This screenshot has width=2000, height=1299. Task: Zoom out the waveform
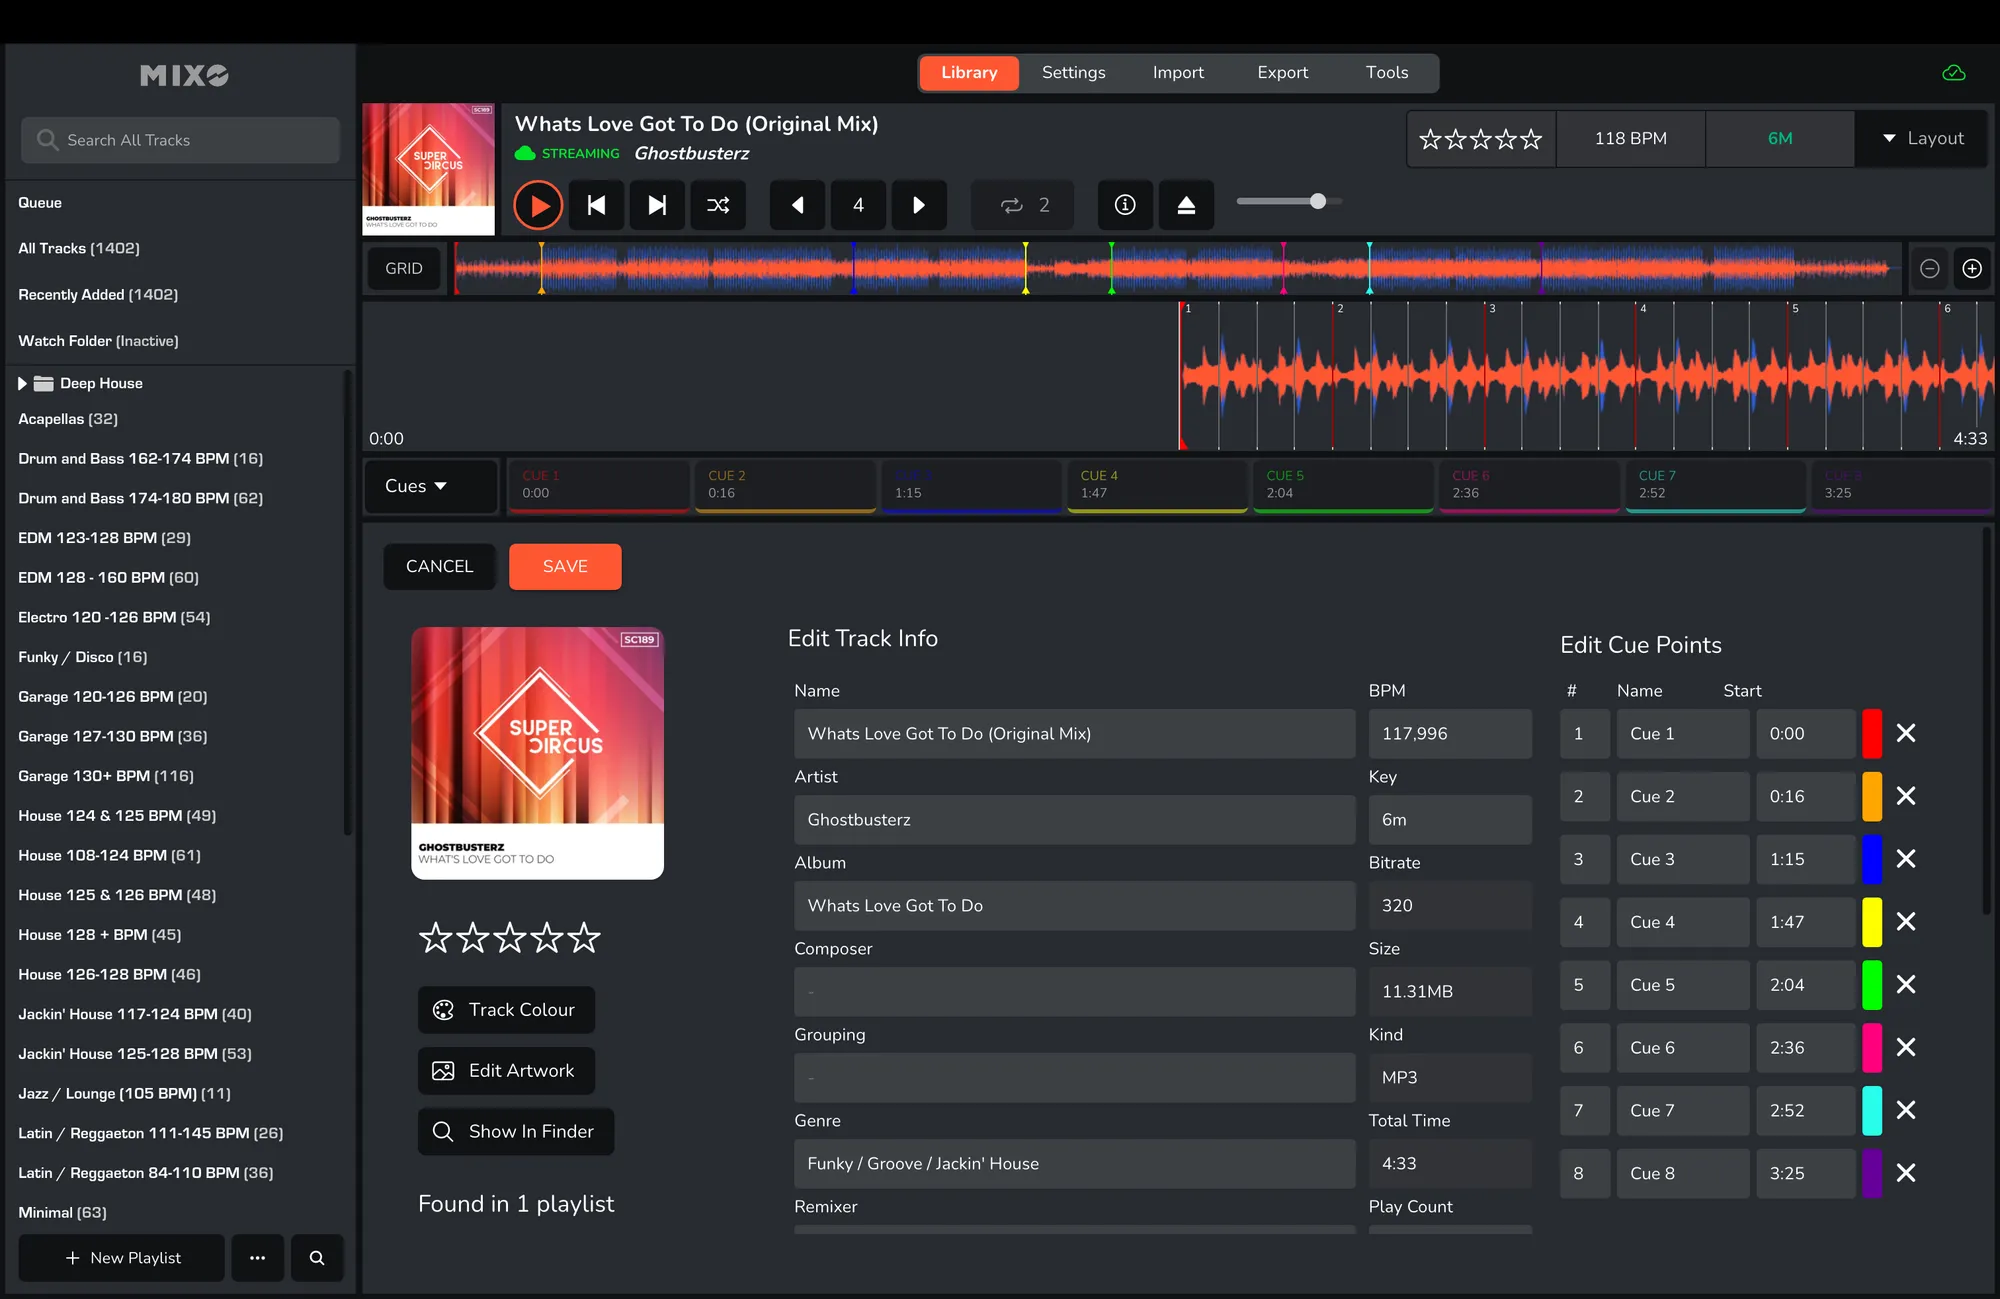(1930, 268)
